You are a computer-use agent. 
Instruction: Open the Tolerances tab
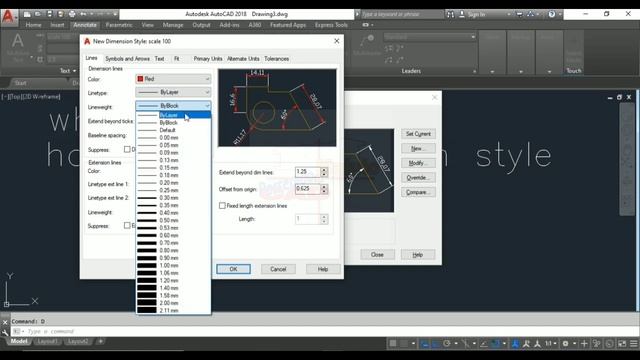tap(276, 59)
